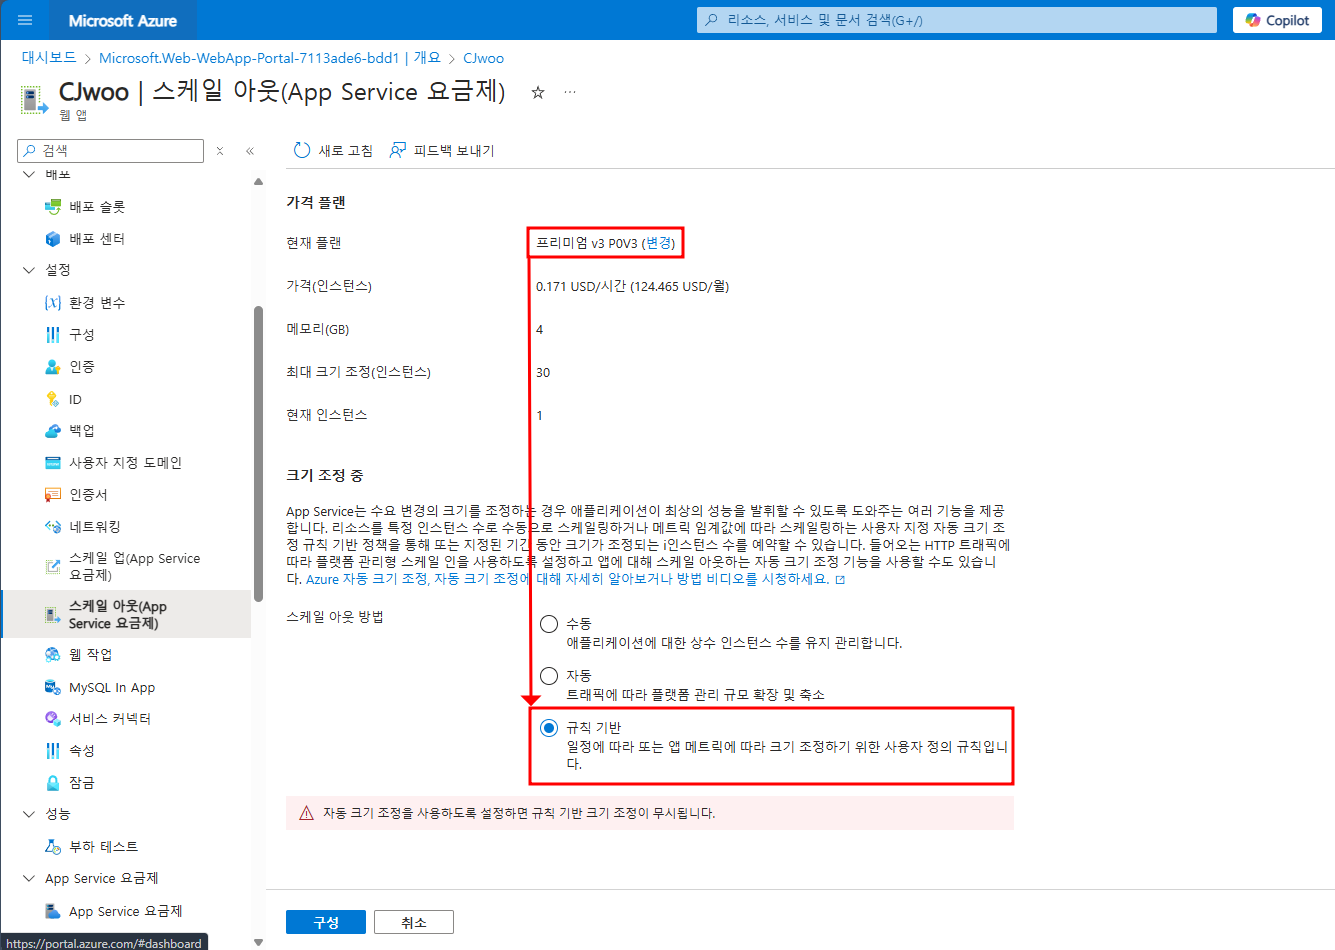Viewport: 1335px width, 950px height.
Task: Collapse the sidebar with double chevron
Action: (250, 151)
